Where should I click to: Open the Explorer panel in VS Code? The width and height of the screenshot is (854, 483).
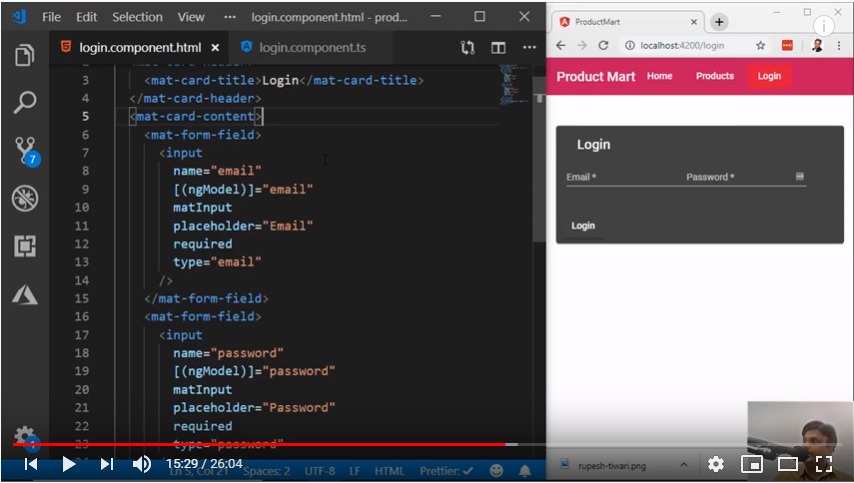point(25,55)
